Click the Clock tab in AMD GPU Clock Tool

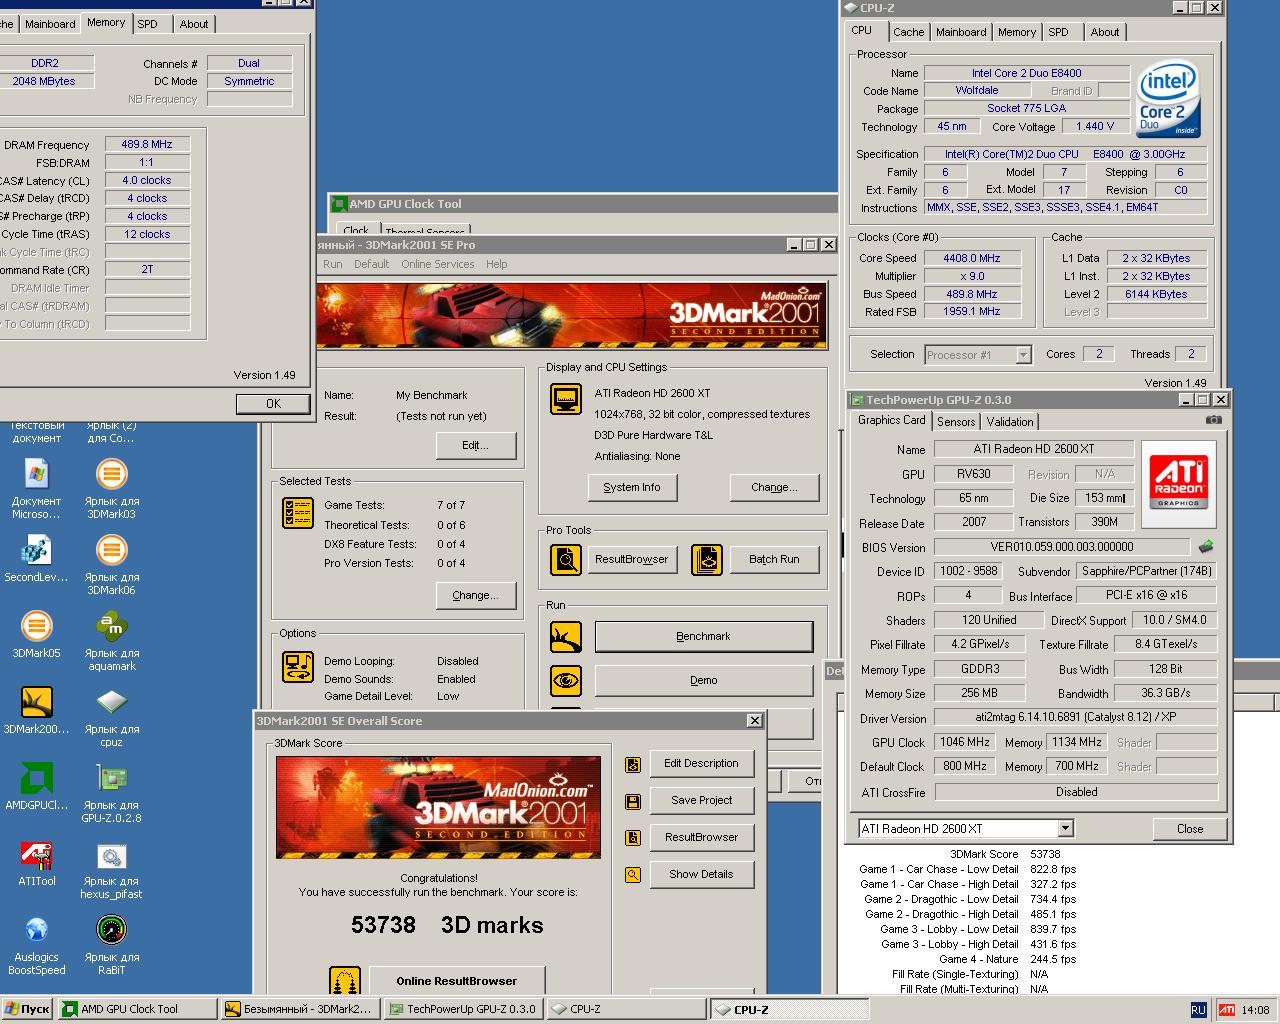pos(356,230)
